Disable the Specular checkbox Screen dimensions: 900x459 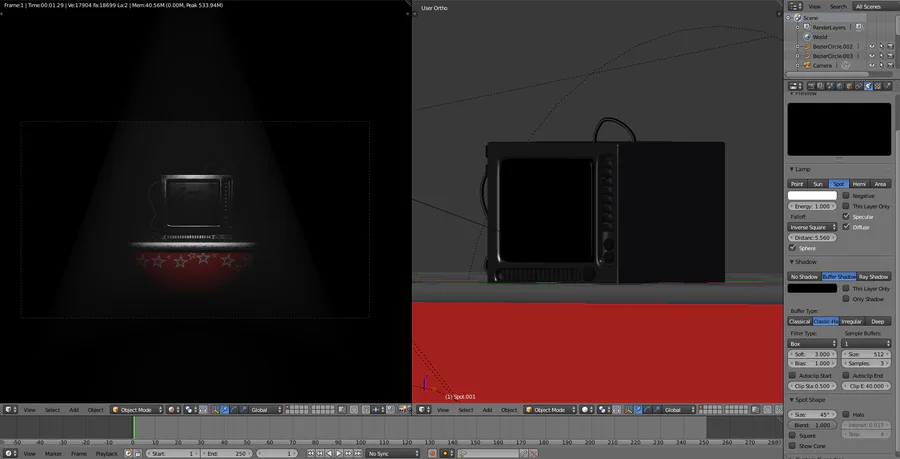[845, 216]
